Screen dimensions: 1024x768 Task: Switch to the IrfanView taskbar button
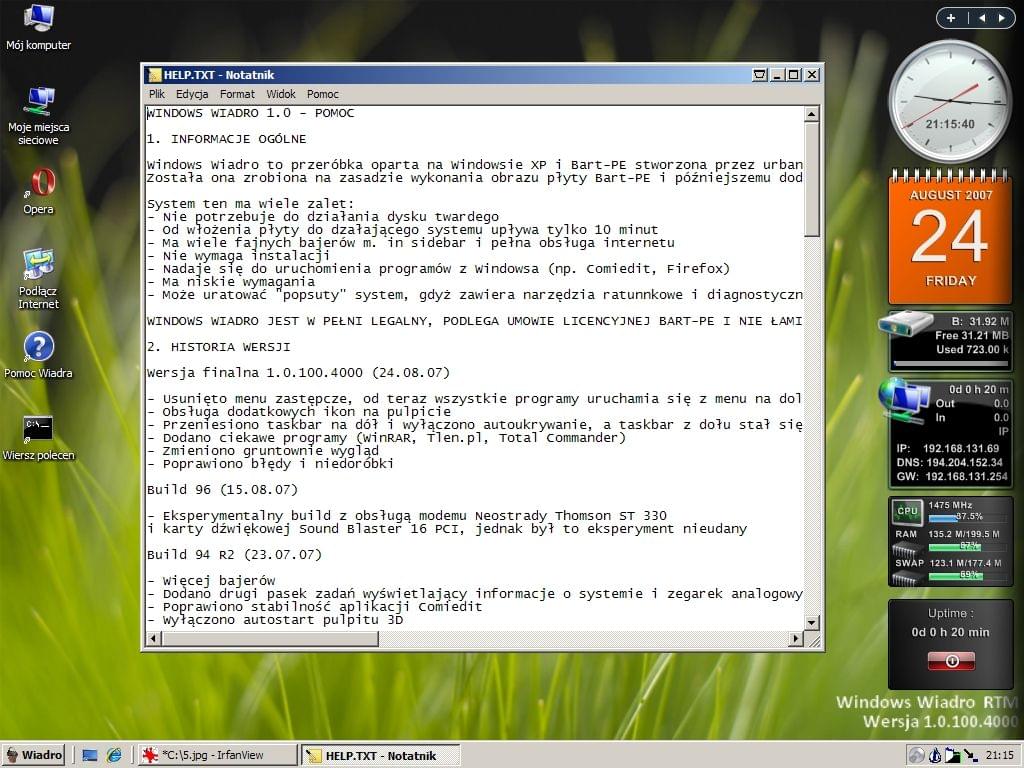[217, 756]
